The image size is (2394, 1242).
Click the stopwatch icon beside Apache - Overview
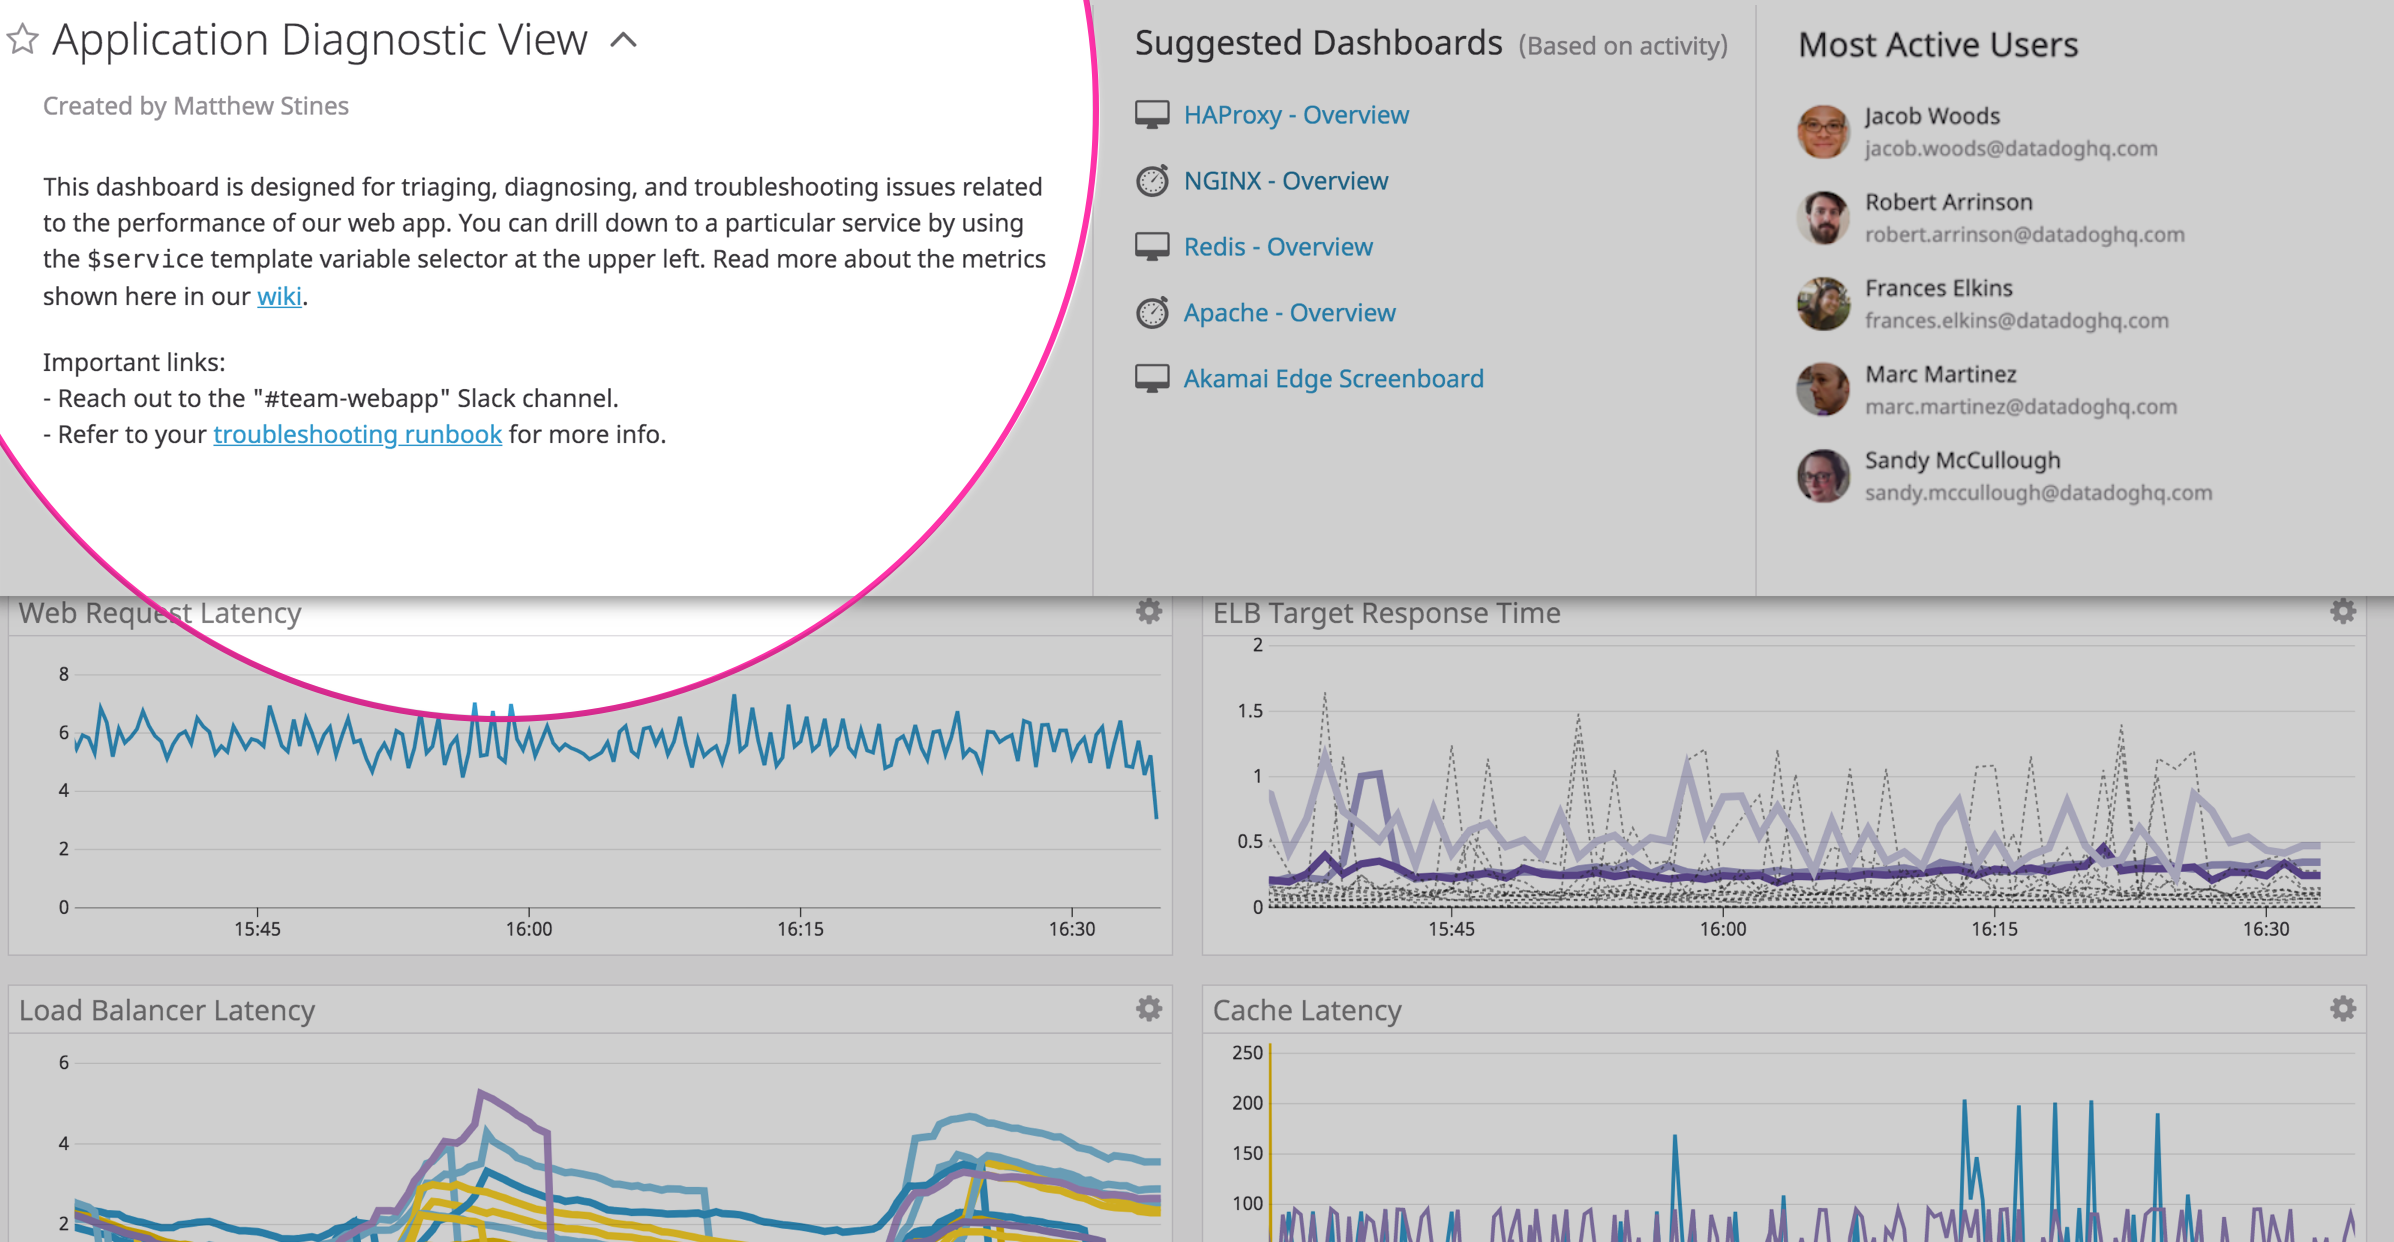tap(1152, 312)
